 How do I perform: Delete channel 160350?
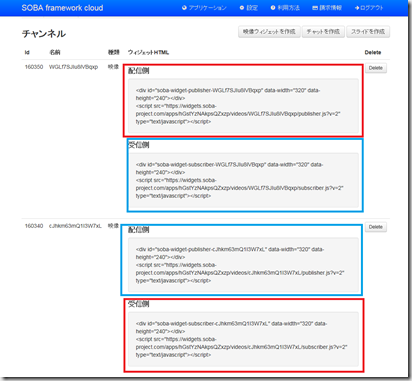pos(376,68)
